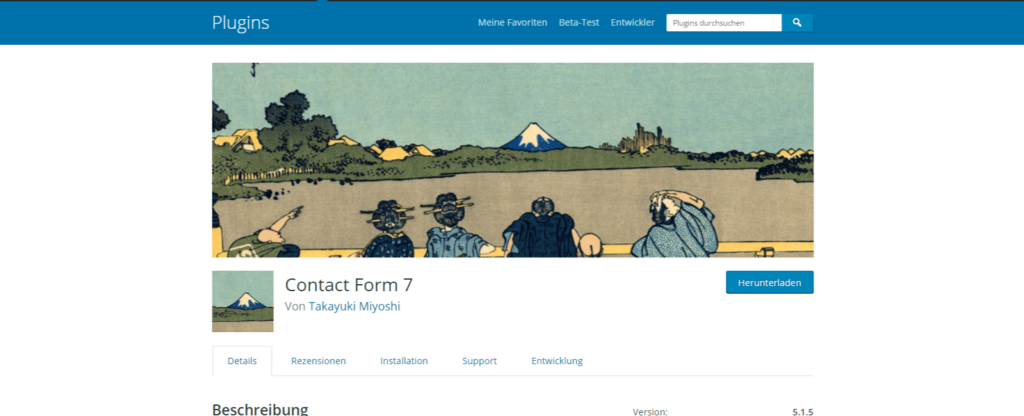Click the Mount Fuji banner image
Screen dimensions: 1024x416
click(x=513, y=160)
